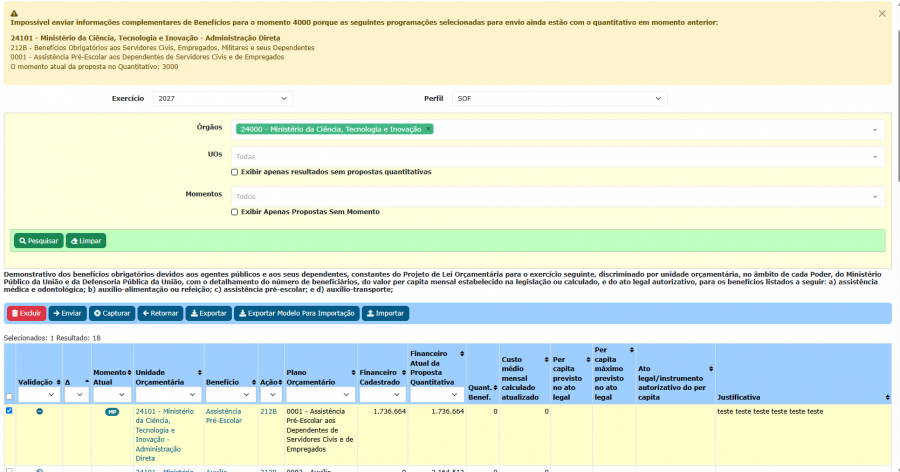Click the warning triangle icon in banner

coord(14,13)
